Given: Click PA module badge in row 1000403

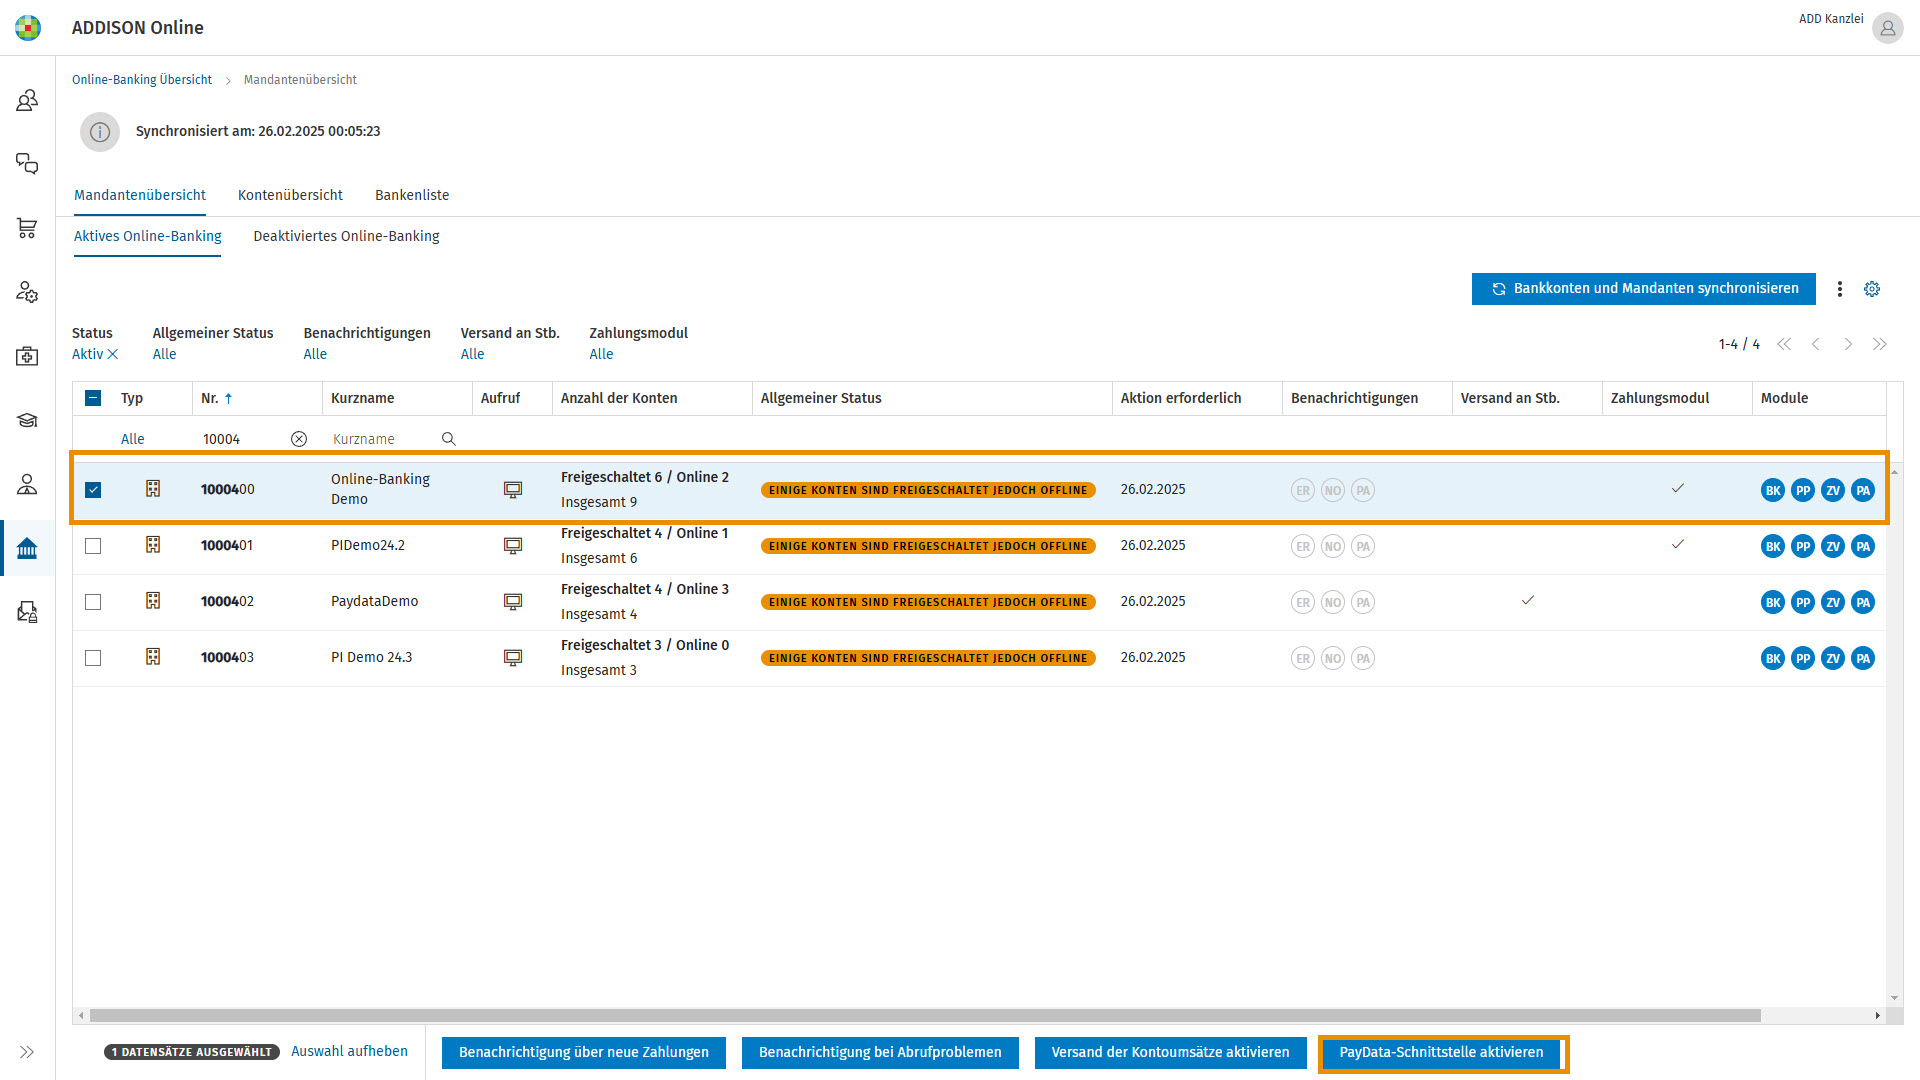Looking at the screenshot, I should (x=1863, y=658).
